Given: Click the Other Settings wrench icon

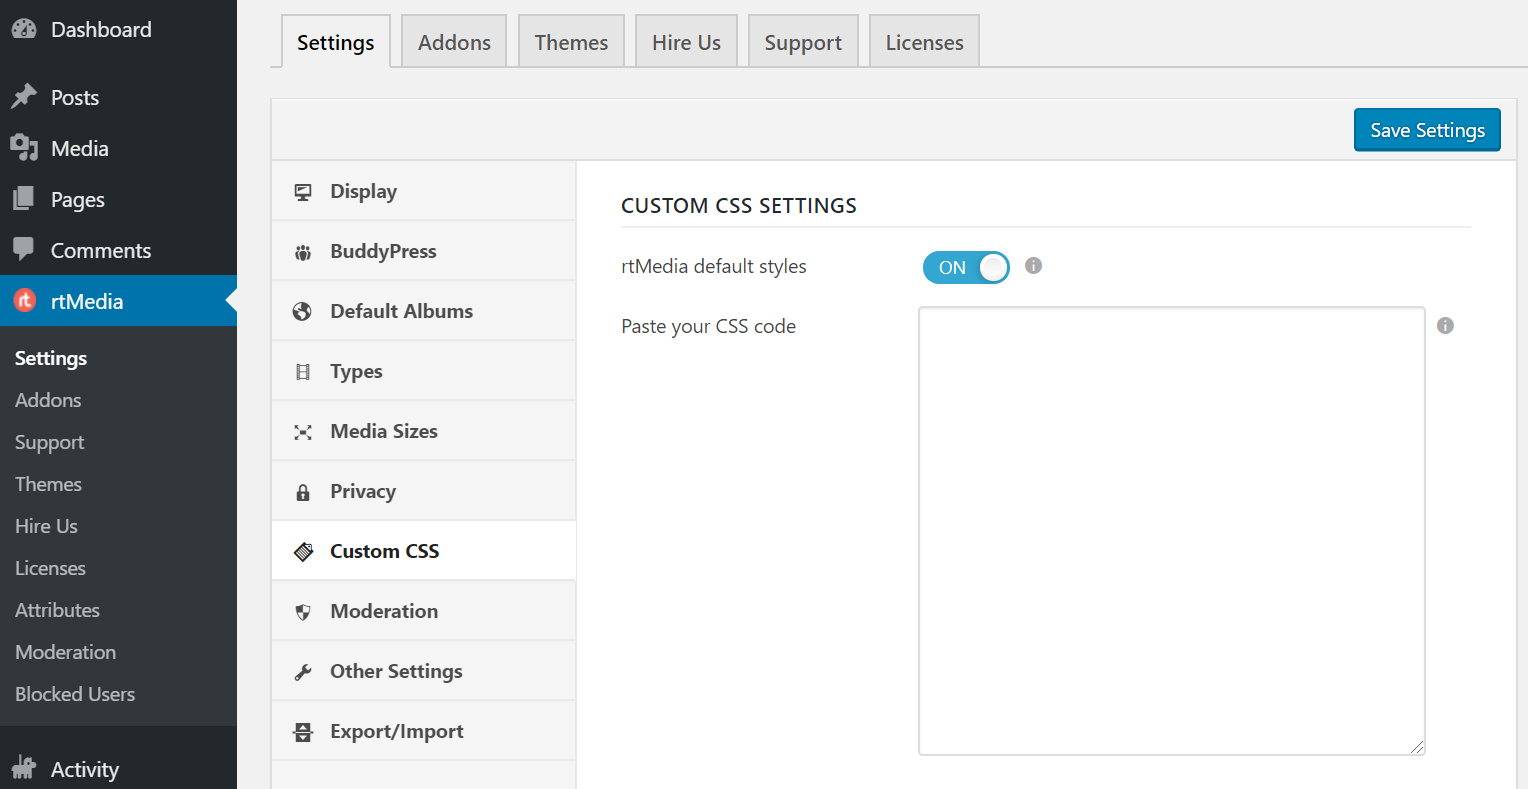Looking at the screenshot, I should point(303,670).
